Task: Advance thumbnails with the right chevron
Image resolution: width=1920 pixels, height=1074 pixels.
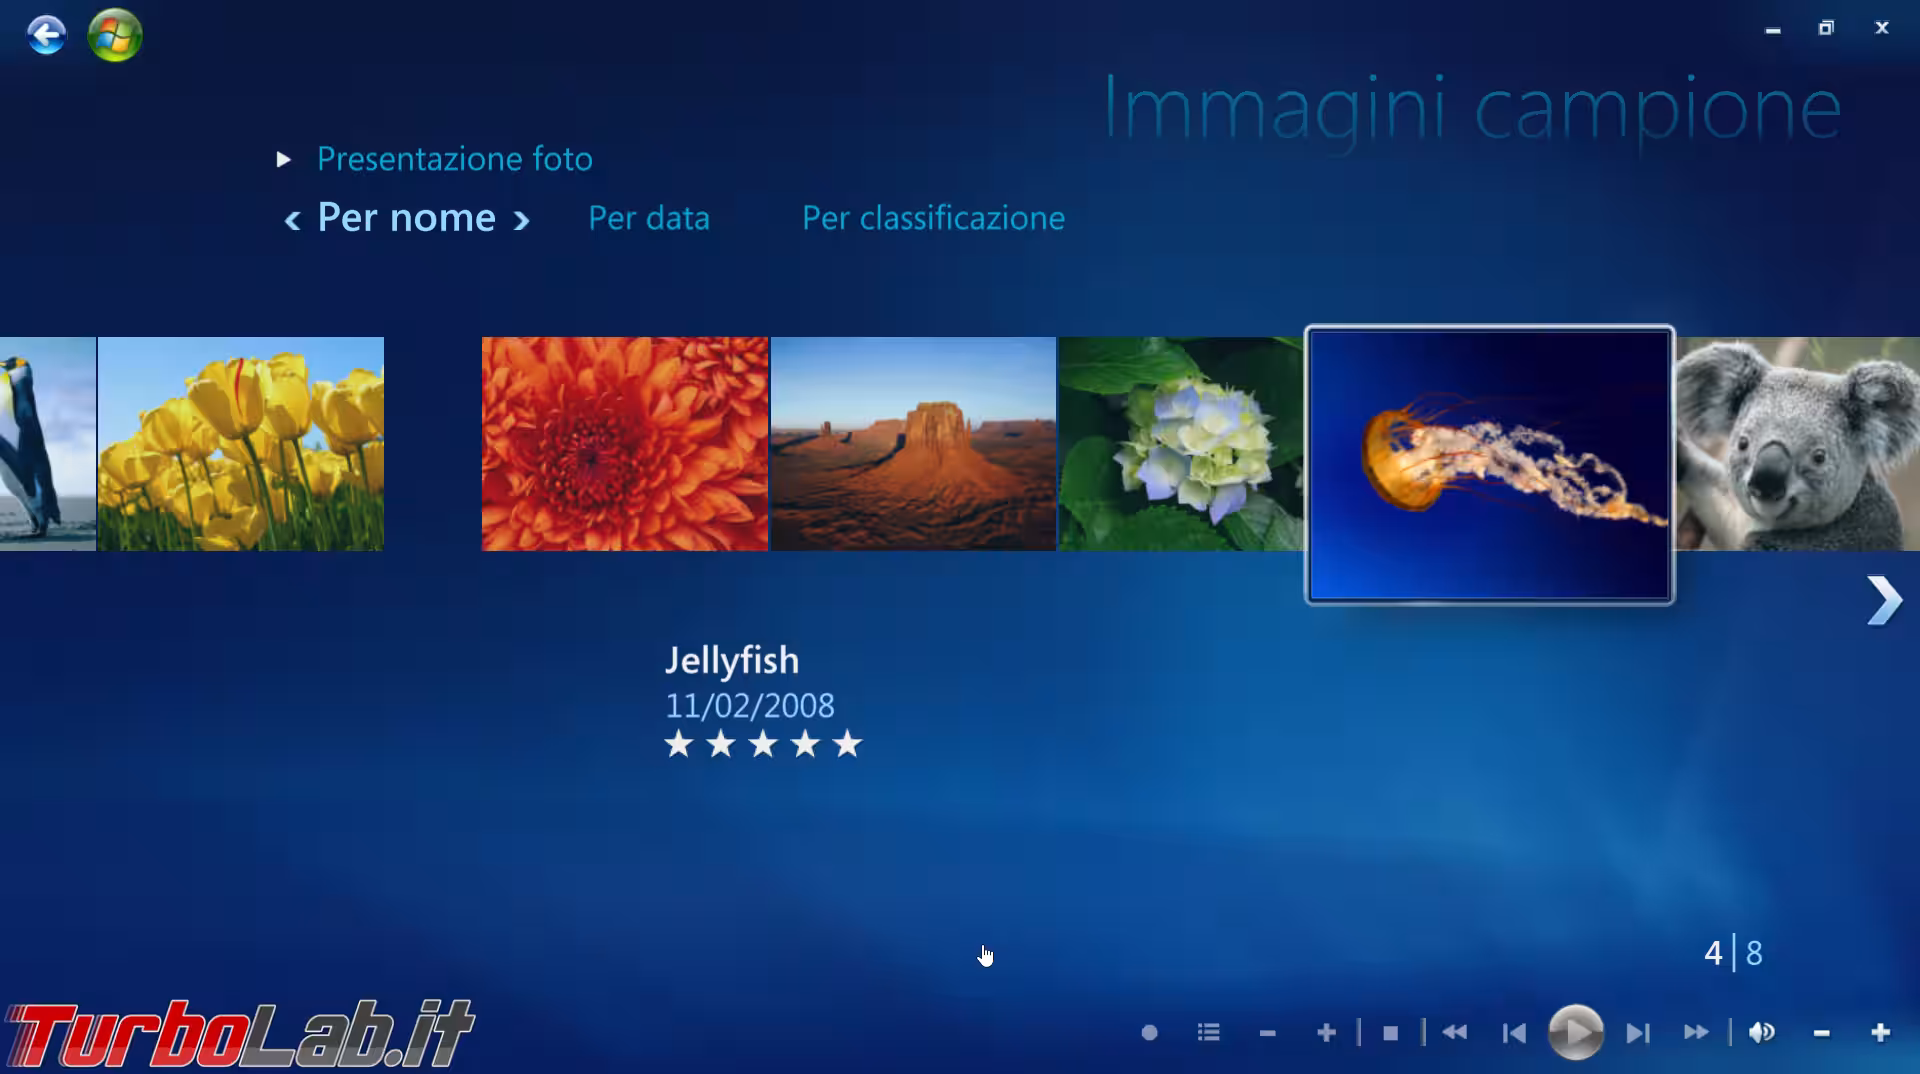Action: [1886, 600]
